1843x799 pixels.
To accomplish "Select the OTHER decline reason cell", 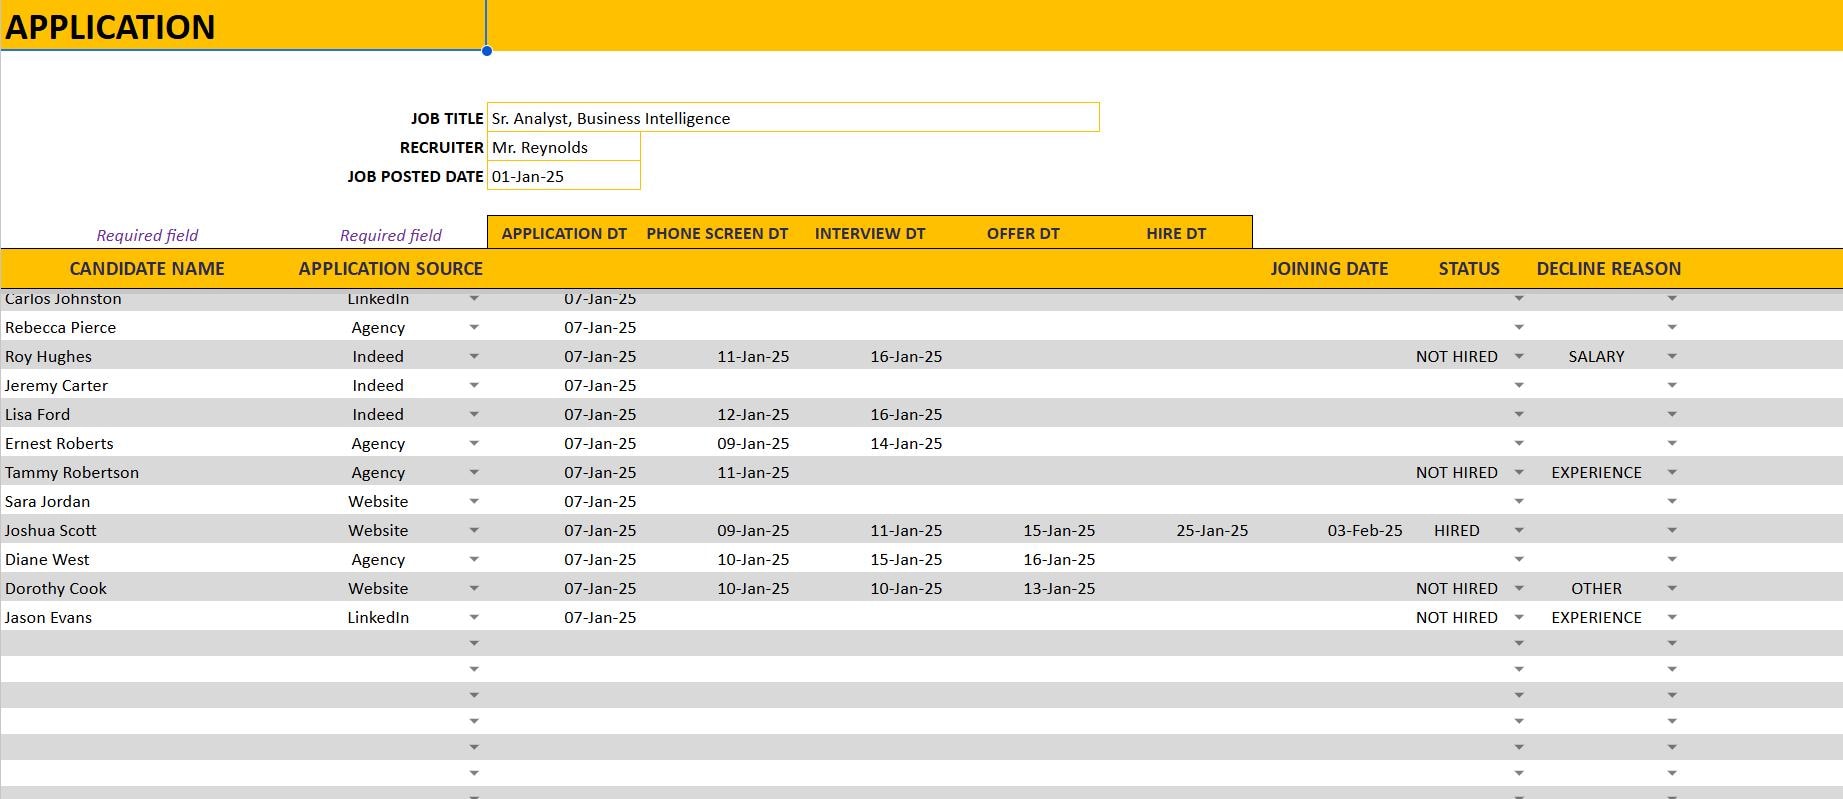I will (1596, 588).
